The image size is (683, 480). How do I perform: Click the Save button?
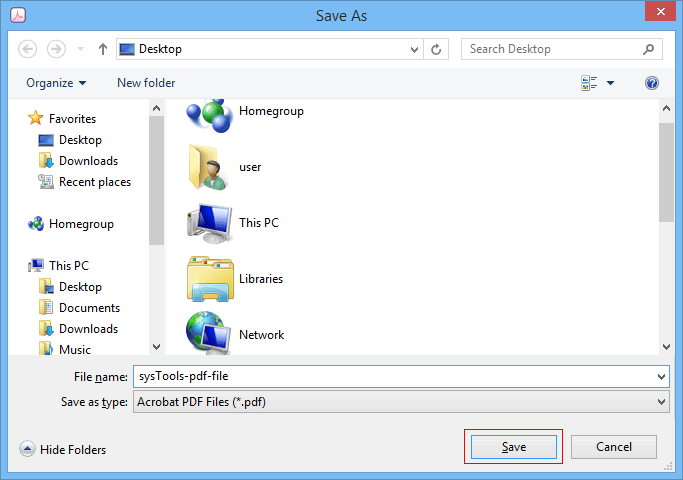pos(514,447)
